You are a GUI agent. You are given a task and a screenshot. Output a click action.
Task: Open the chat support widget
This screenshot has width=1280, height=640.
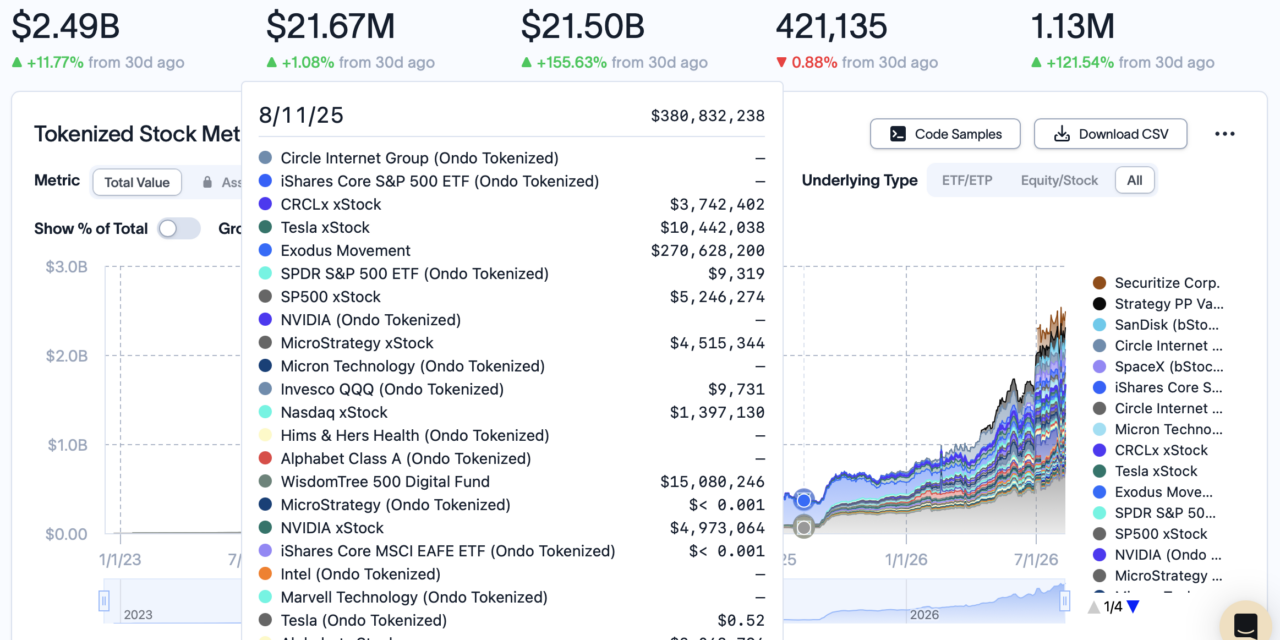(1246, 625)
